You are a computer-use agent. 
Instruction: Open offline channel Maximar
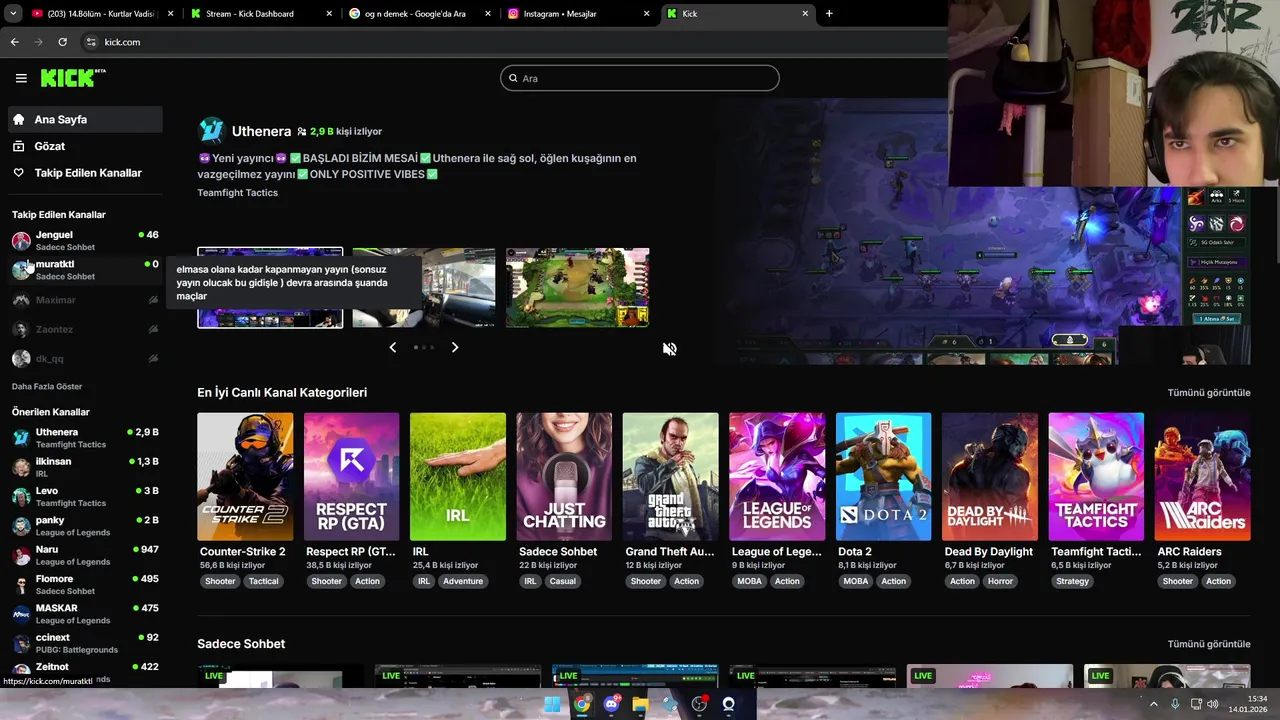[85, 300]
